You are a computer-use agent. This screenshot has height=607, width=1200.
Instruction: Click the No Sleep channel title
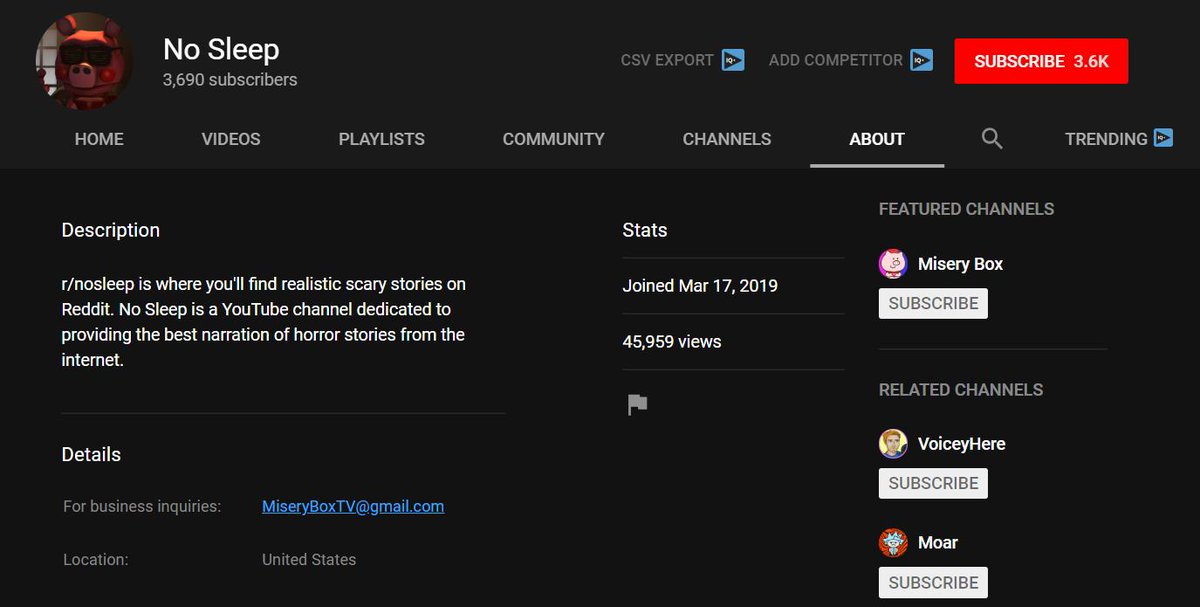pos(221,49)
